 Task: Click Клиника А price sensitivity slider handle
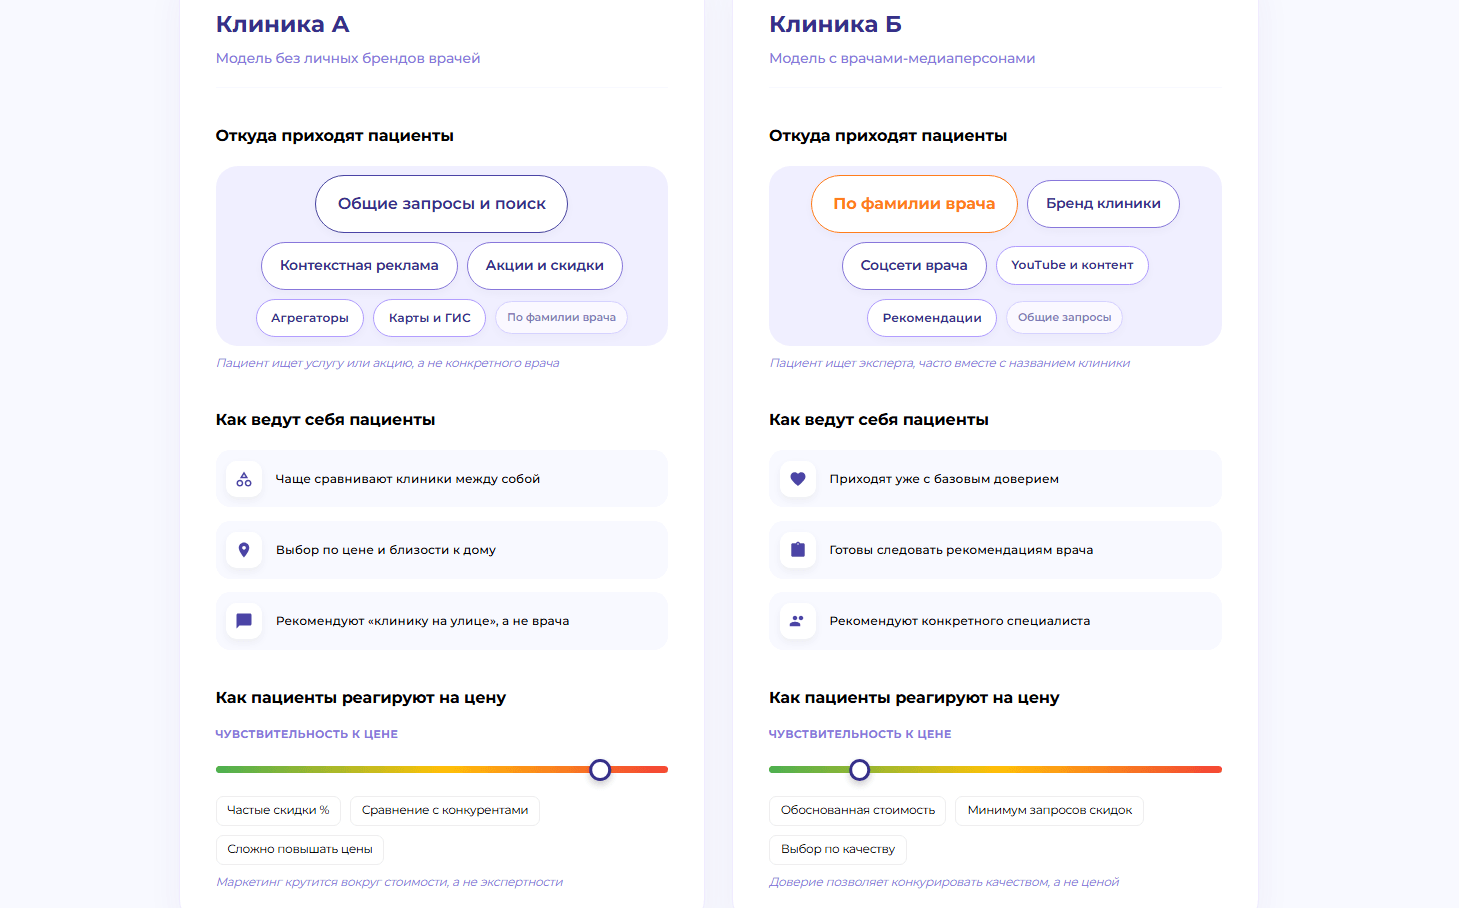click(x=600, y=770)
